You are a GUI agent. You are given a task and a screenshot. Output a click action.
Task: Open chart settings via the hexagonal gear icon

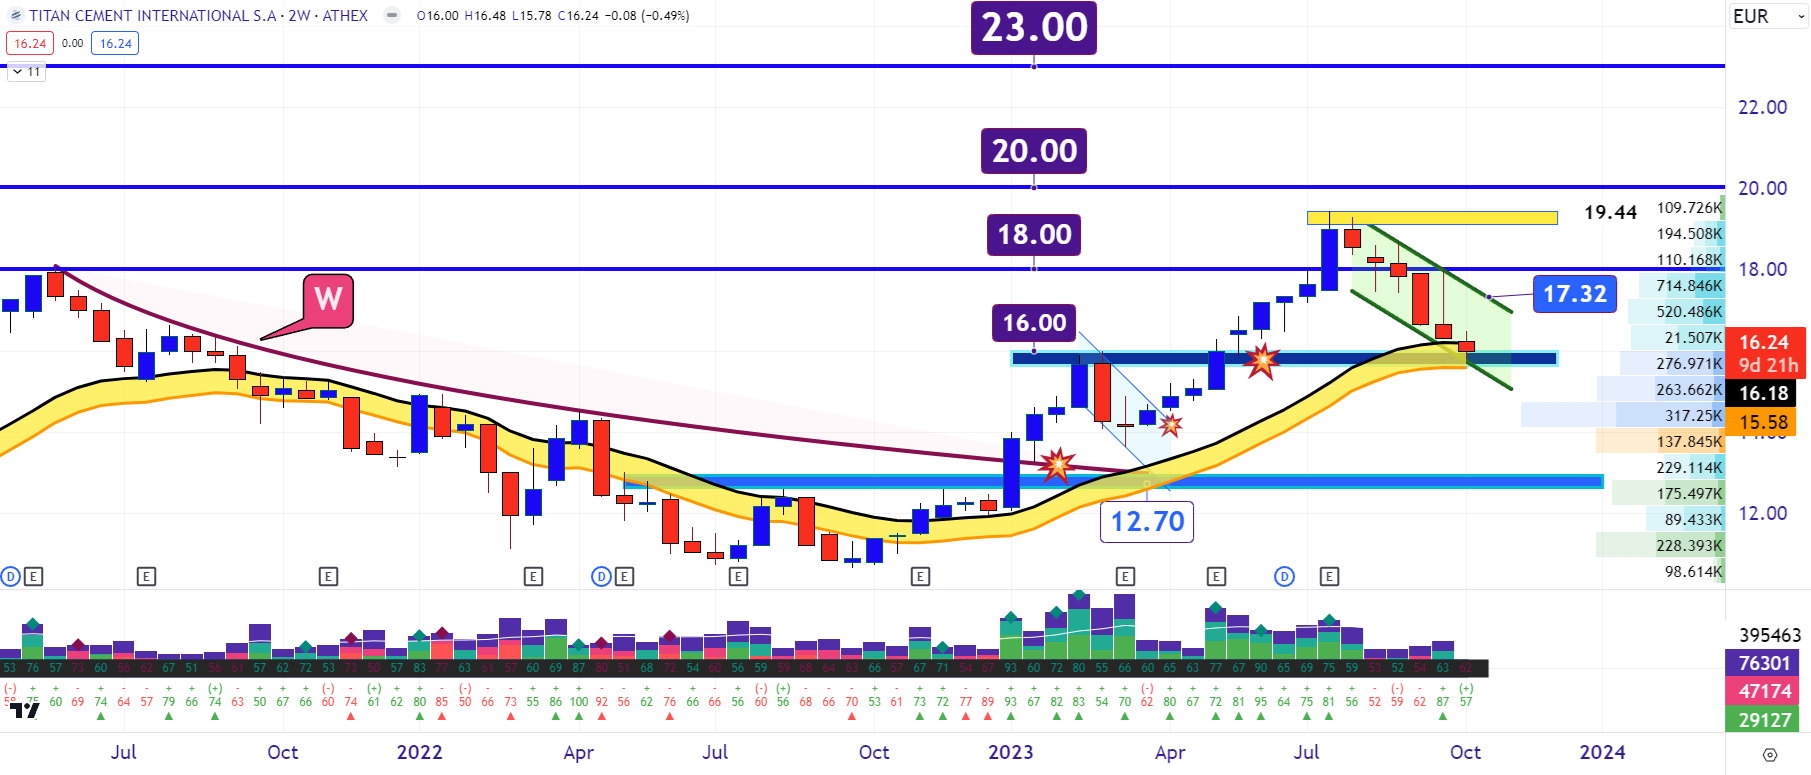tap(1770, 755)
